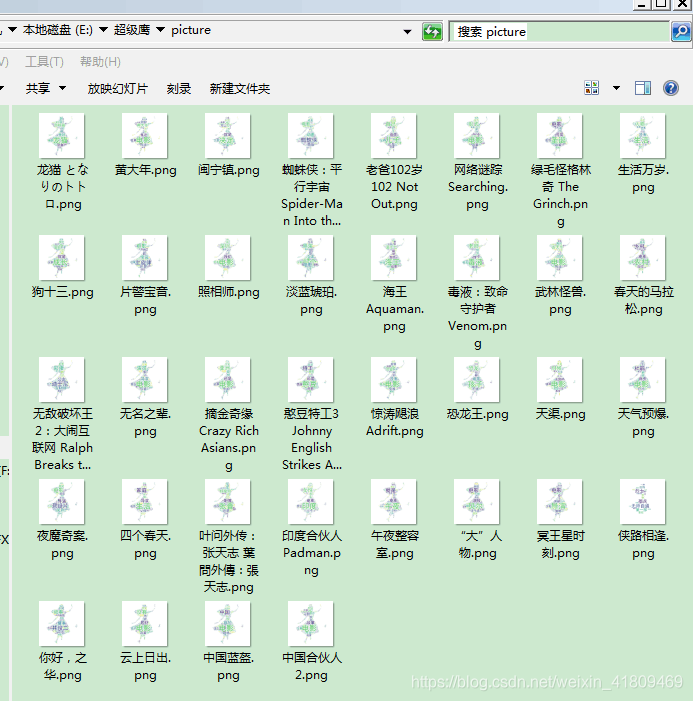The height and width of the screenshot is (701, 693).
Task: Select 蜘蛛侠:平行宇宙 Spider-Man file
Action: 311,171
